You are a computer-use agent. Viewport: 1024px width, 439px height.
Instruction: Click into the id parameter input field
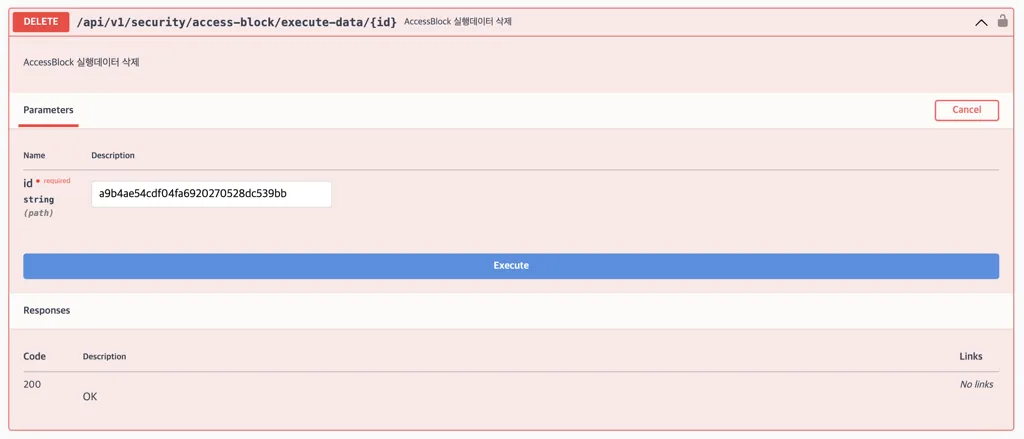(211, 194)
